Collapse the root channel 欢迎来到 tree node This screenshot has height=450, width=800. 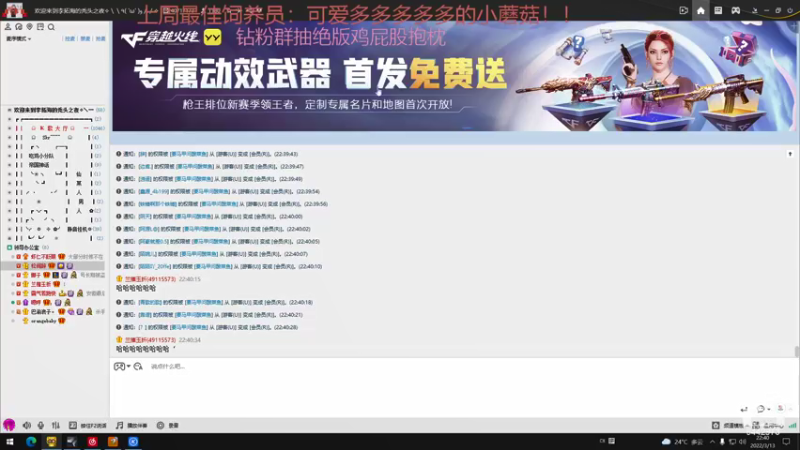[x=9, y=110]
